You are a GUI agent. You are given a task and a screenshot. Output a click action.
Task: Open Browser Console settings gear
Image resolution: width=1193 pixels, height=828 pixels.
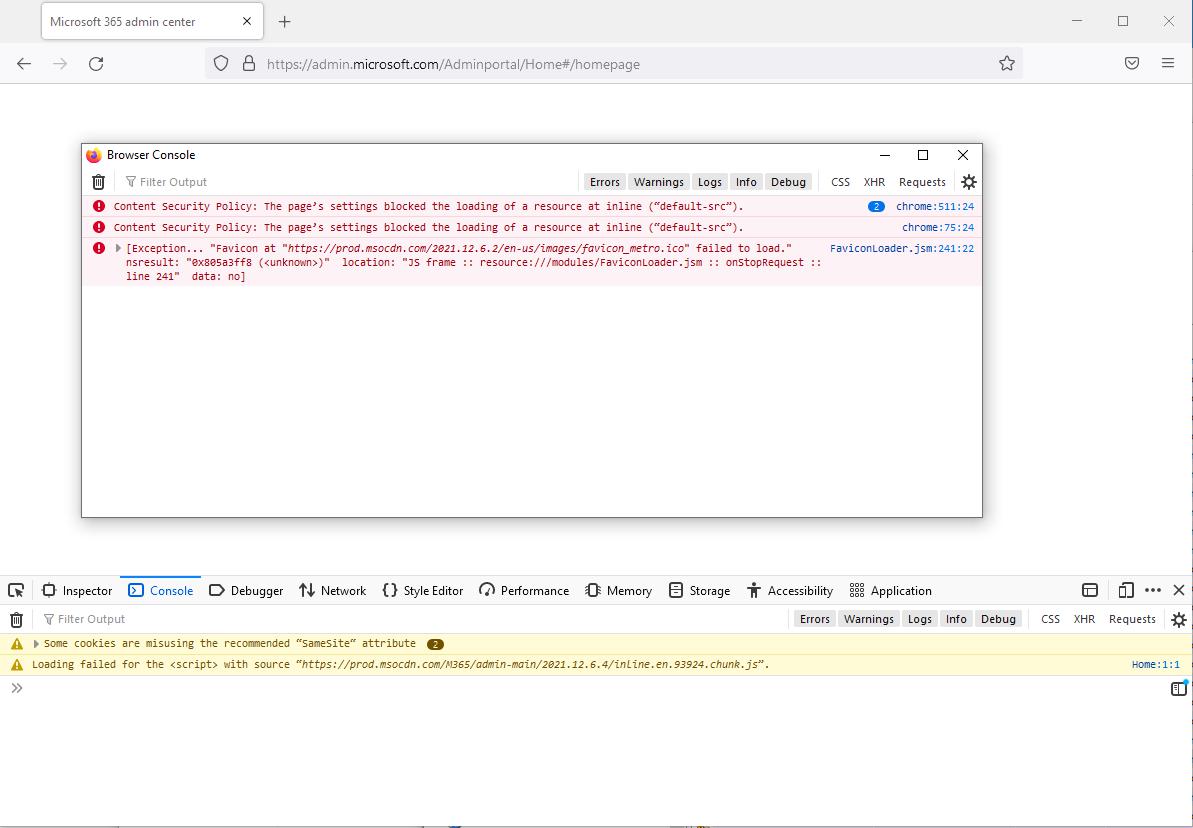pyautogui.click(x=967, y=182)
